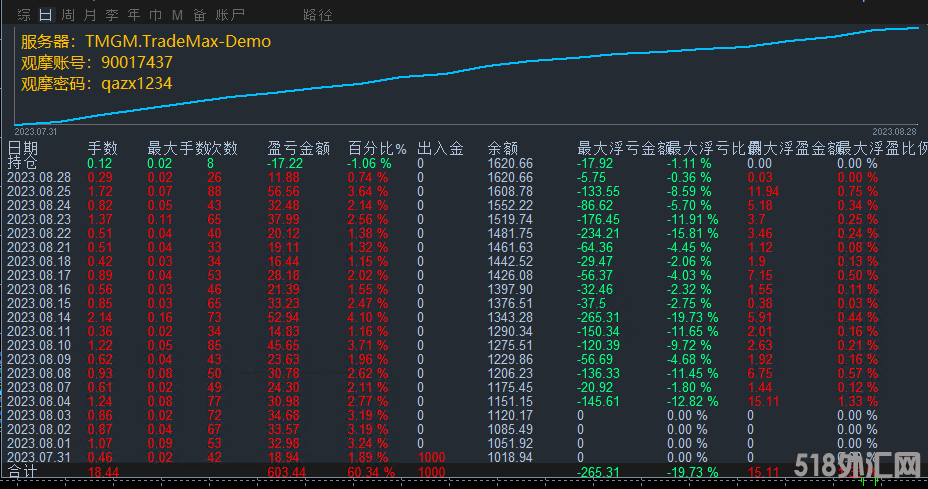Click profit 56.56 in the 2023.08.25 row
This screenshot has width=928, height=489.
283,192
